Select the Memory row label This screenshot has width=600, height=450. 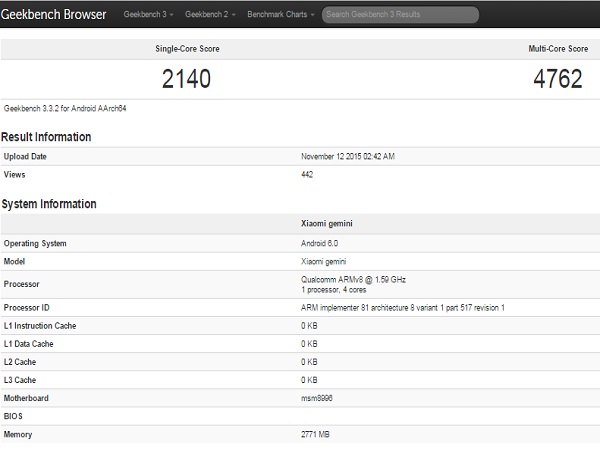[18, 434]
